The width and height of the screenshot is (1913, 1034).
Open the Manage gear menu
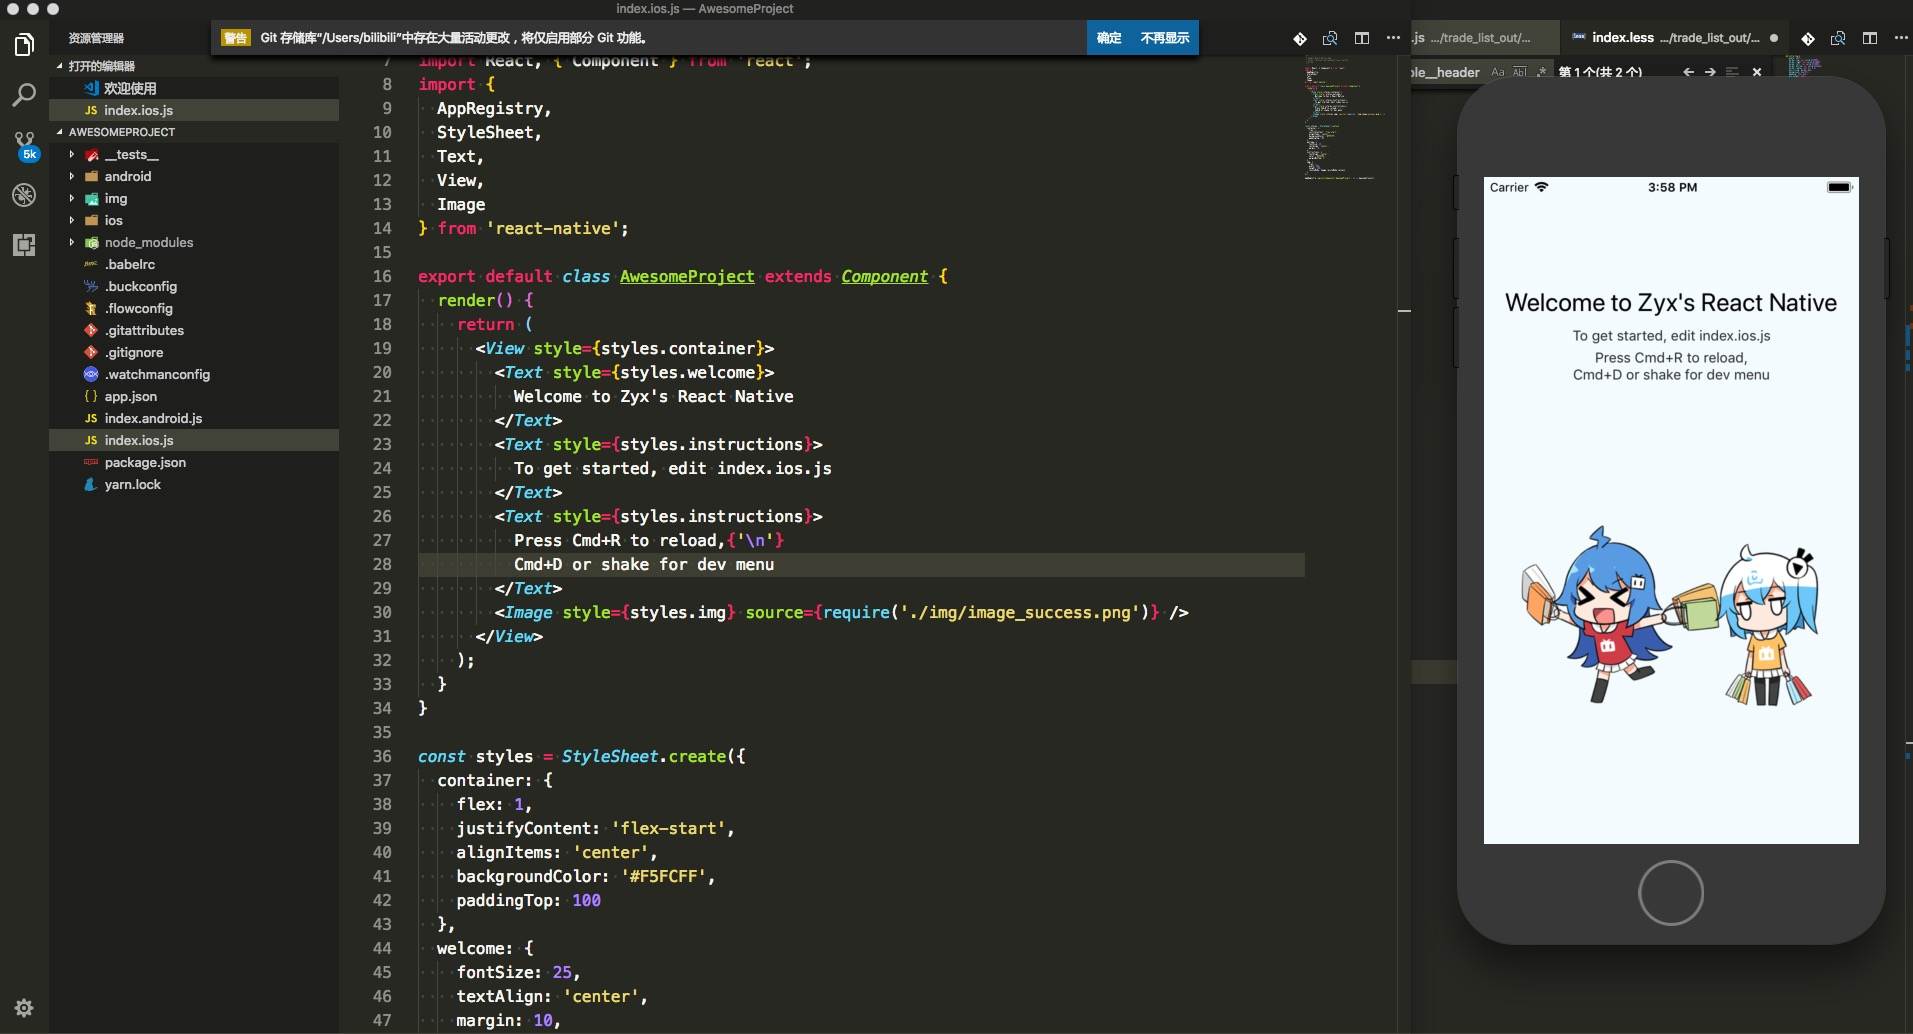tap(24, 1008)
